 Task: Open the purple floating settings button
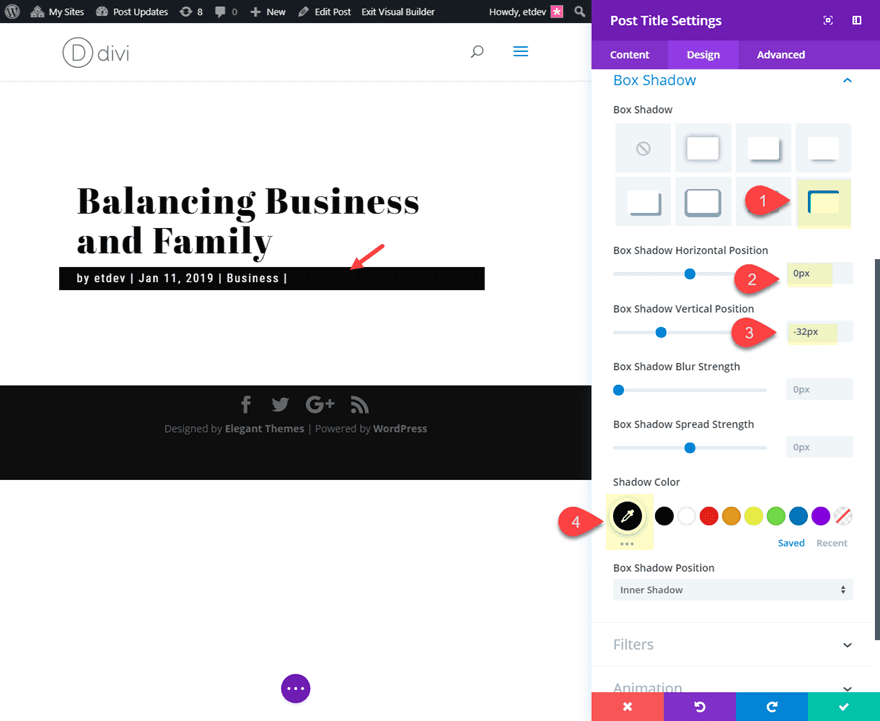tap(295, 688)
